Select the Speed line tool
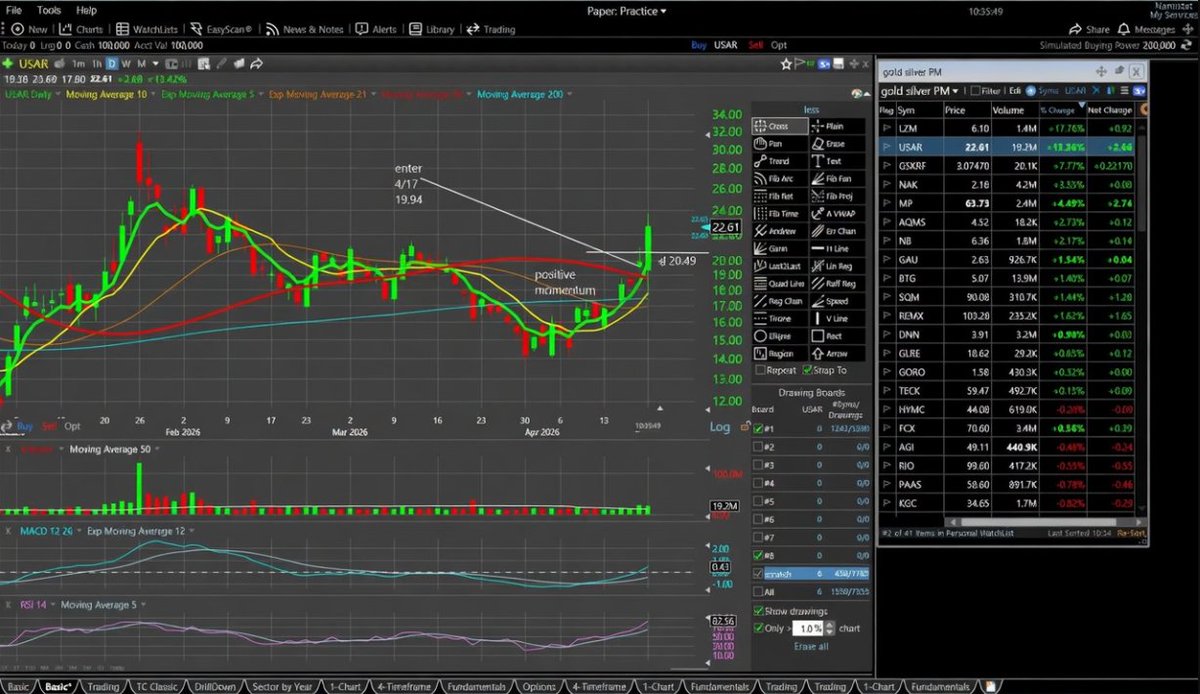This screenshot has height=694, width=1200. pos(838,301)
